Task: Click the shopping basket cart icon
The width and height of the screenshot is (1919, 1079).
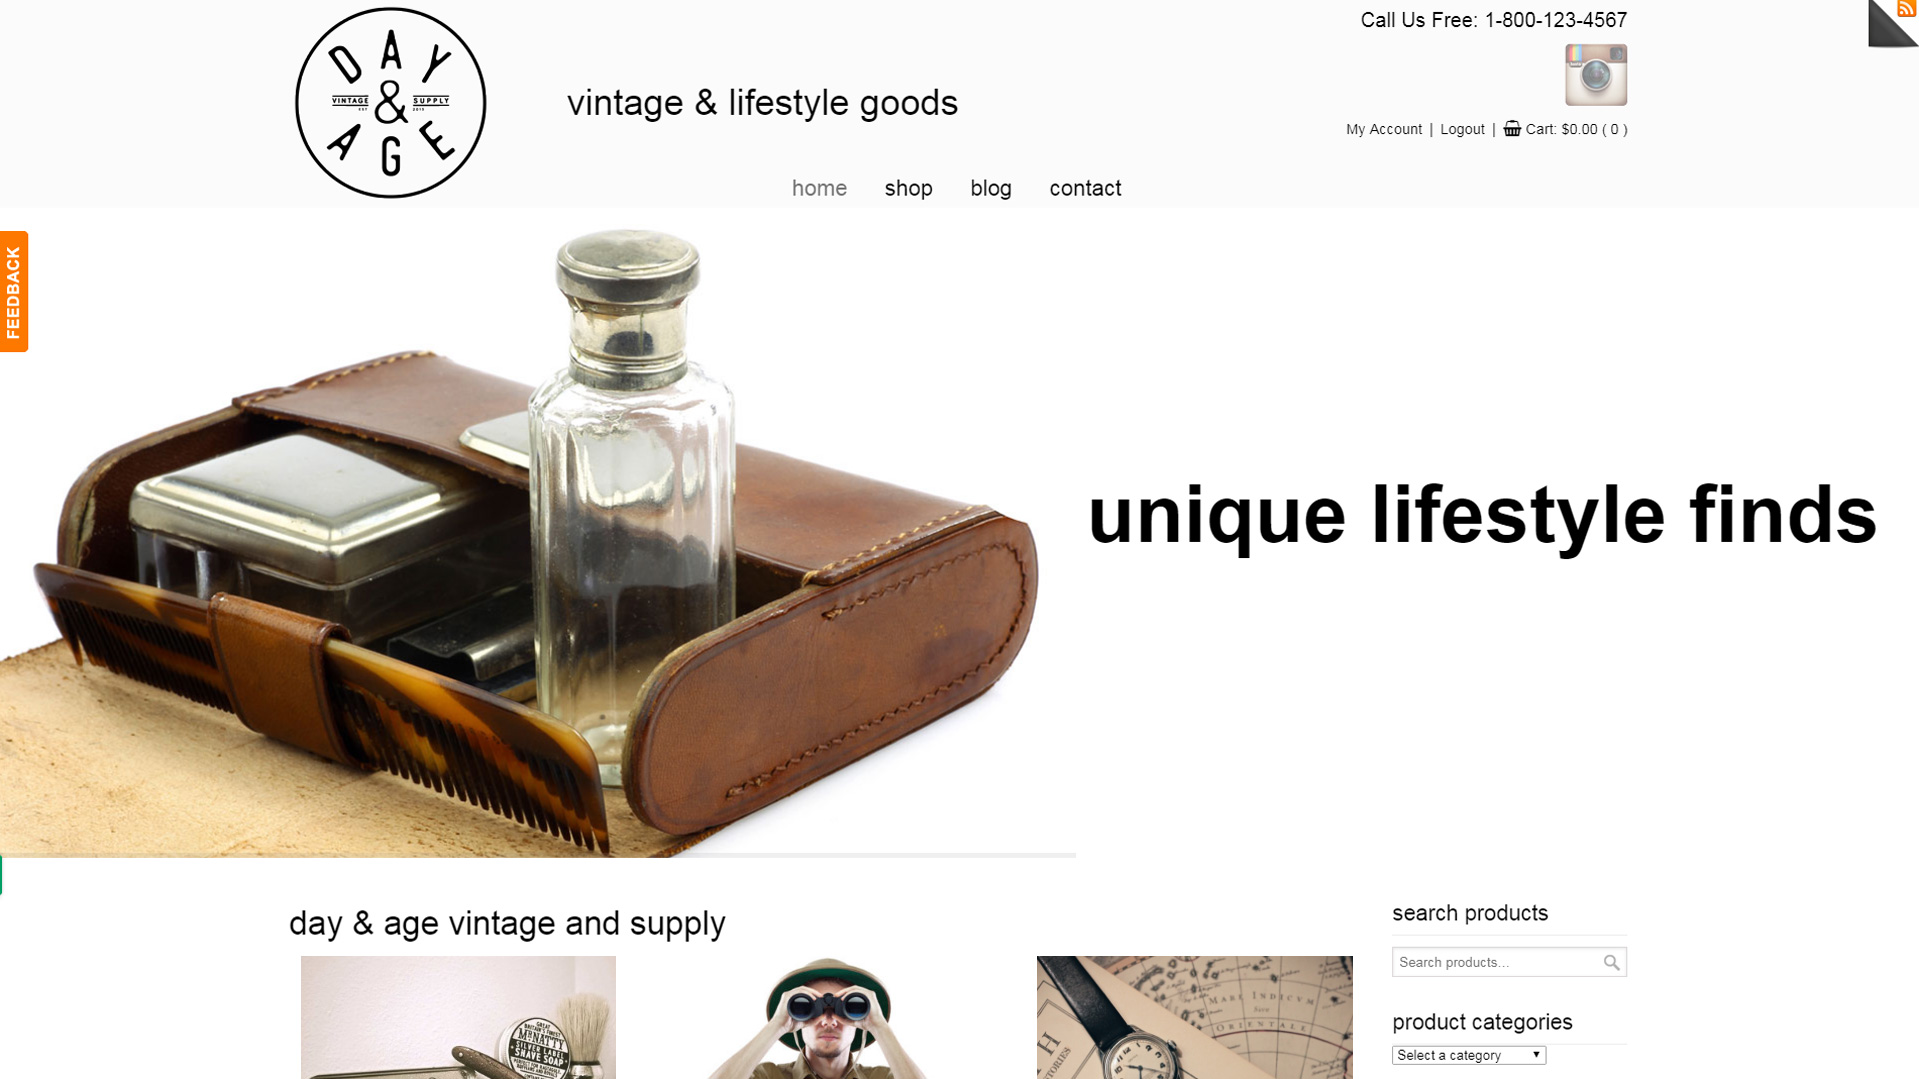Action: pyautogui.click(x=1512, y=129)
